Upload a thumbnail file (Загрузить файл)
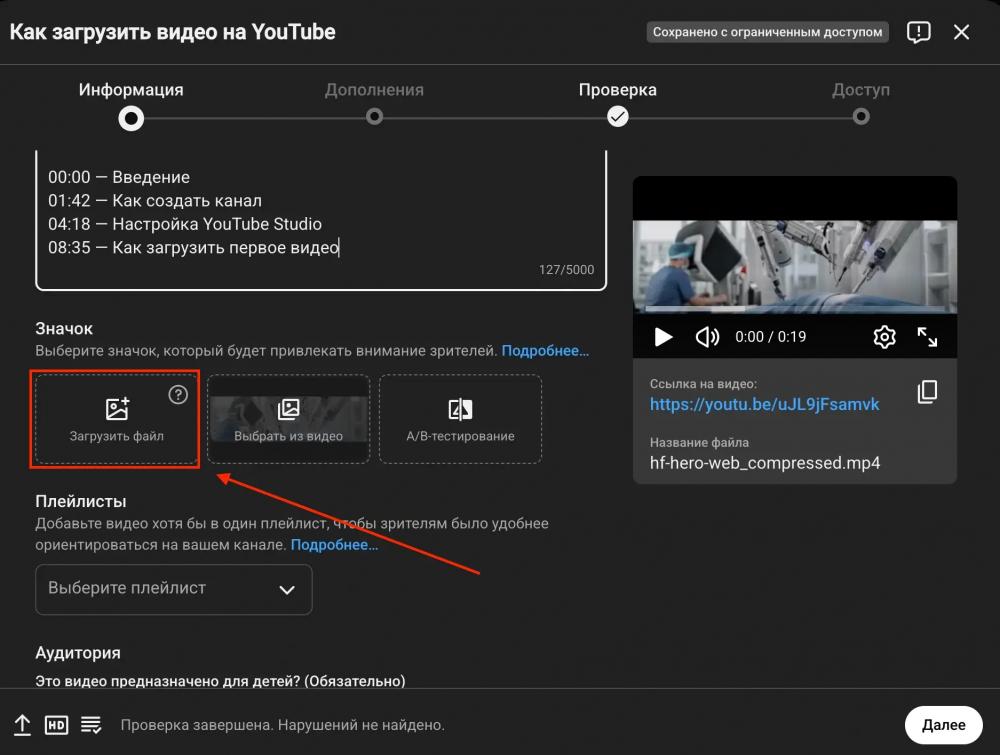The image size is (1000, 755). [116, 419]
